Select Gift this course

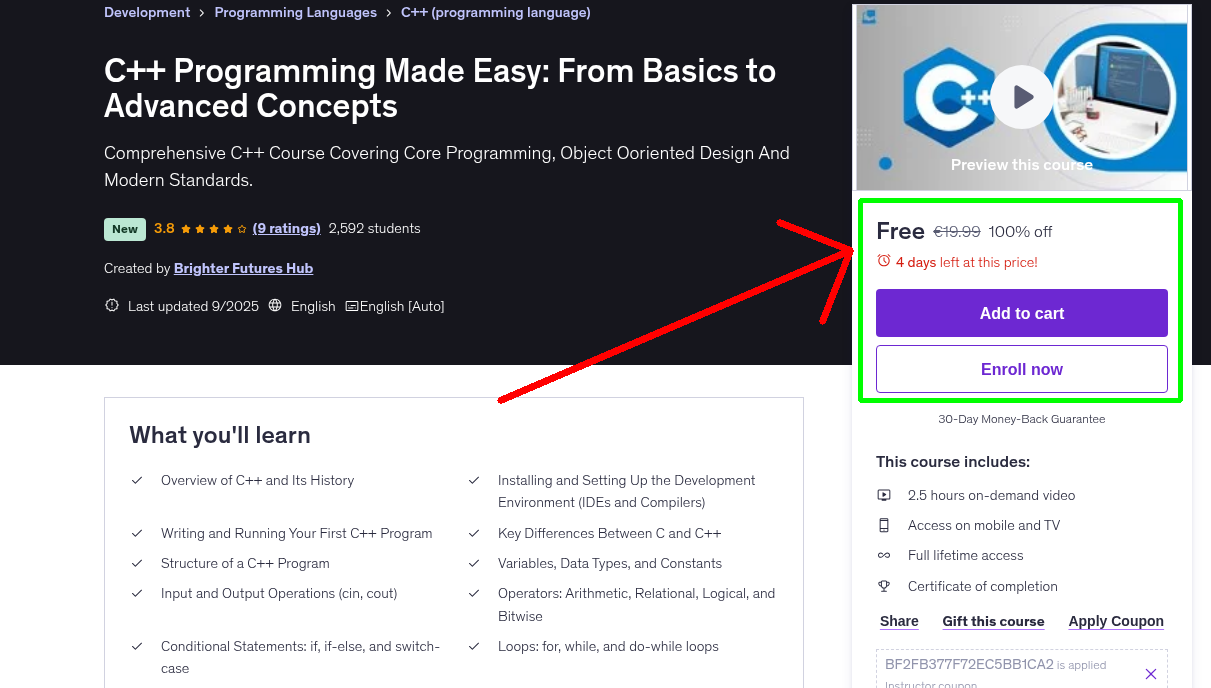point(993,620)
